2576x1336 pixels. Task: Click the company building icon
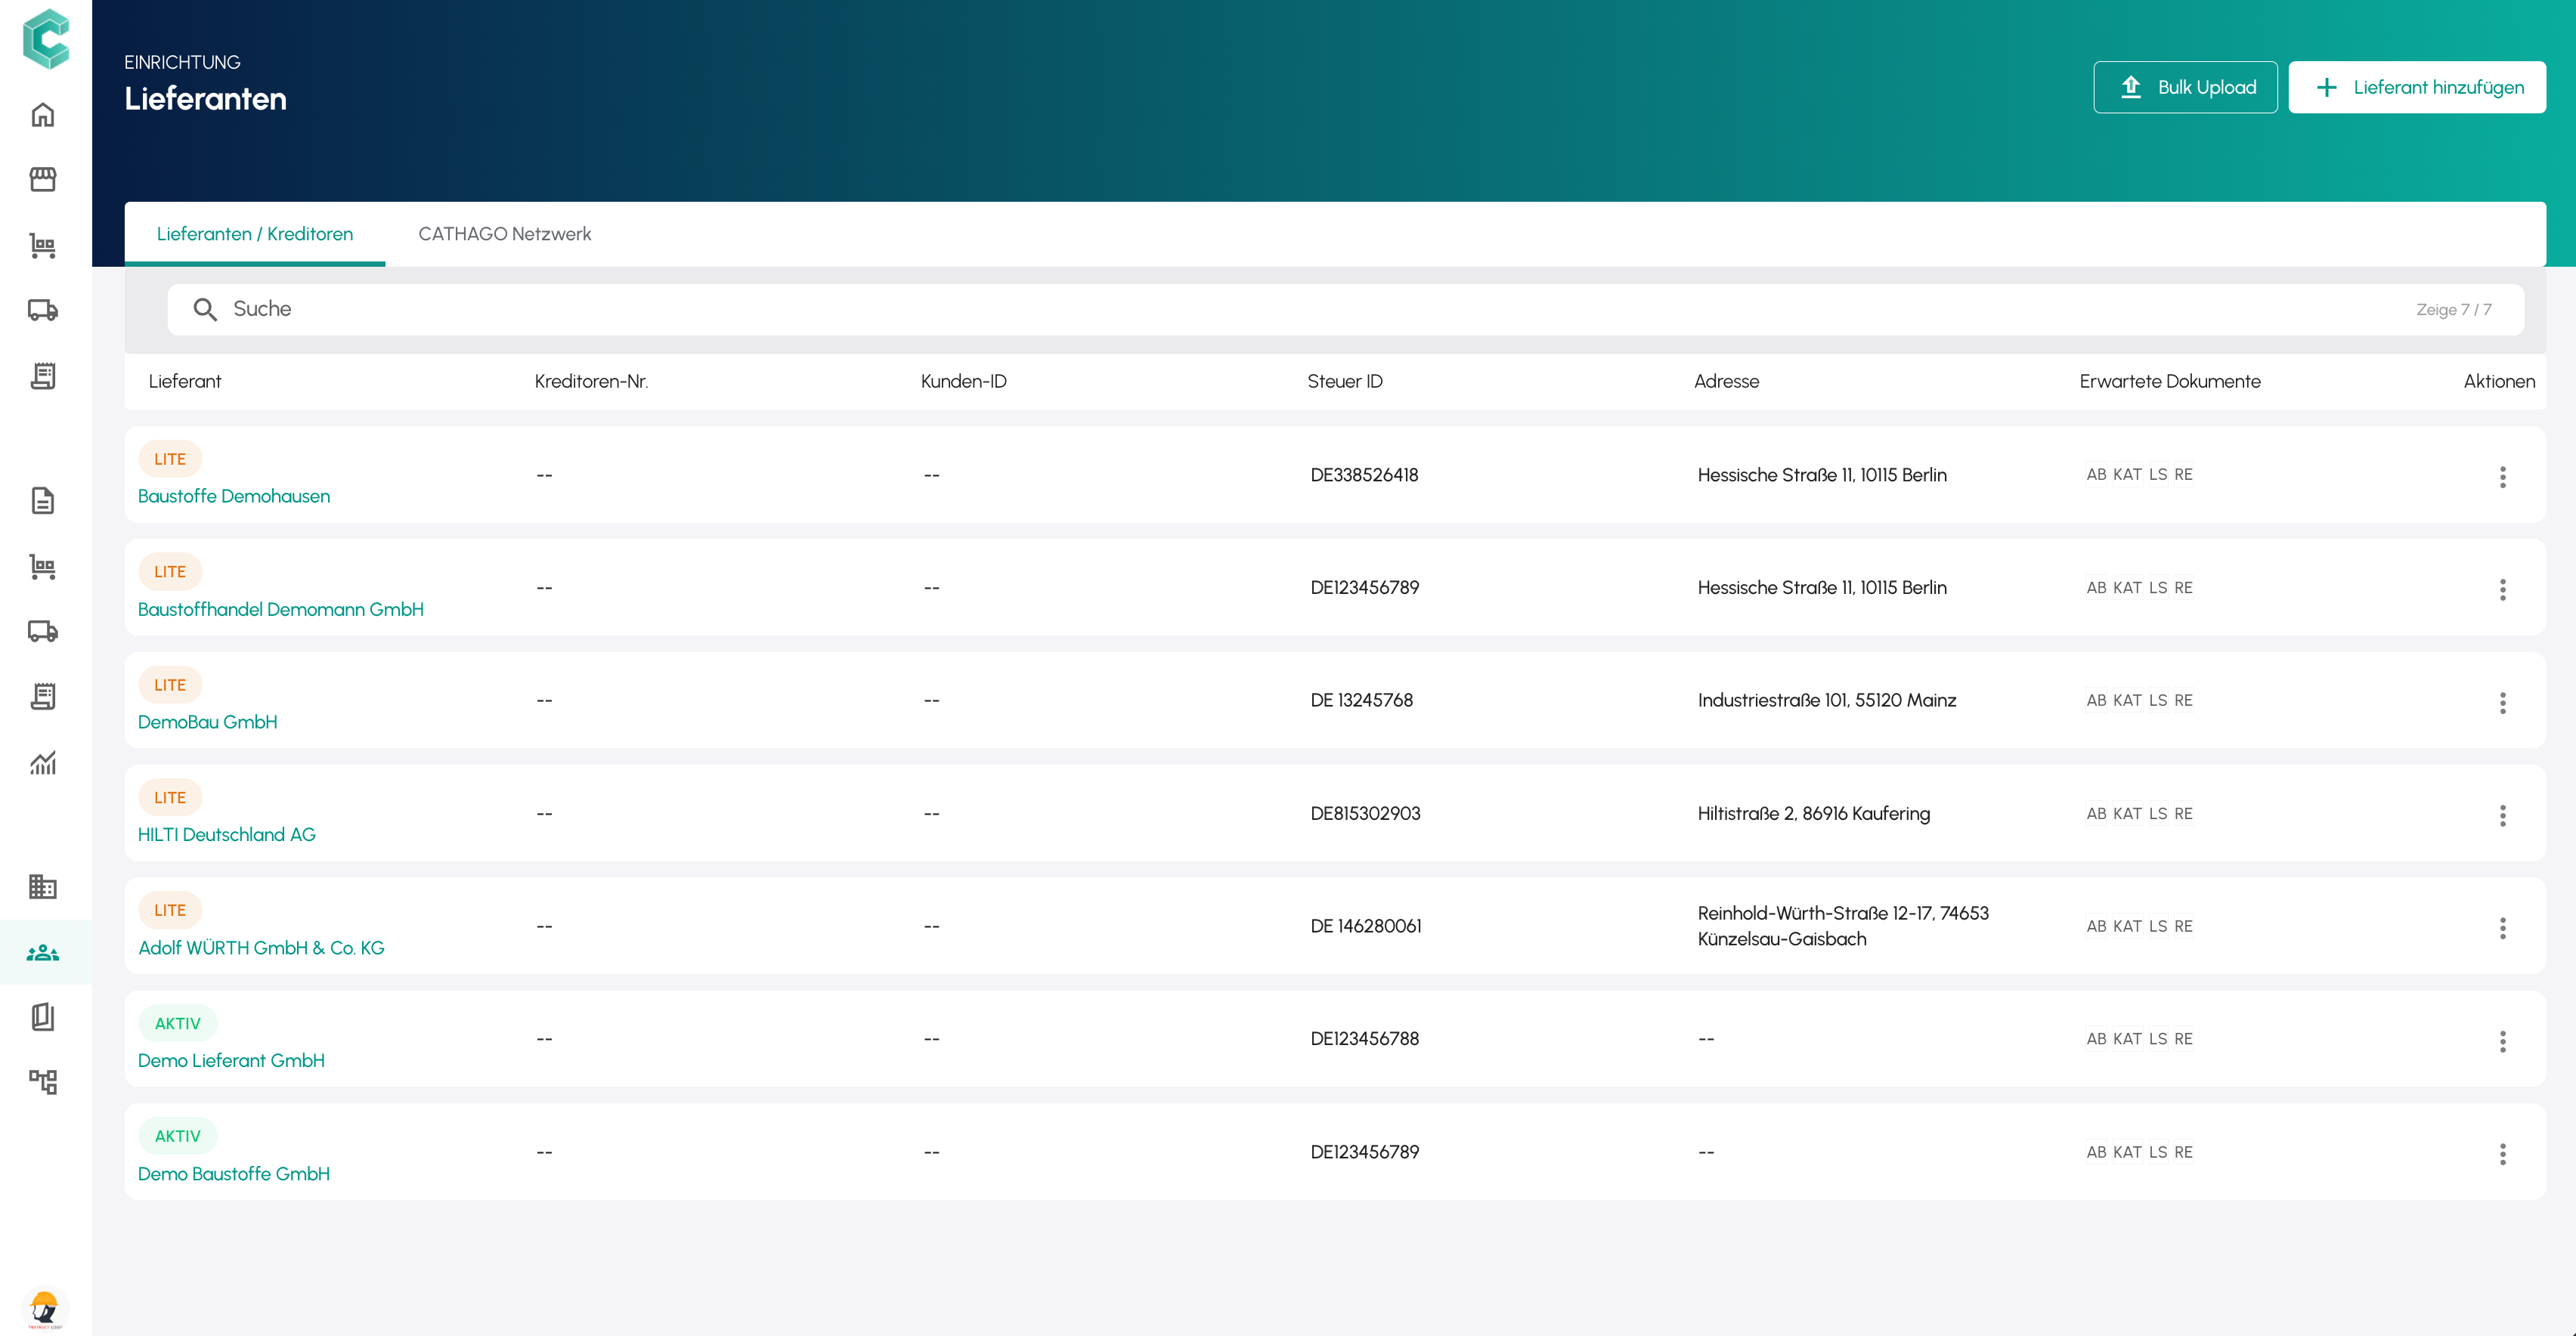click(x=43, y=886)
